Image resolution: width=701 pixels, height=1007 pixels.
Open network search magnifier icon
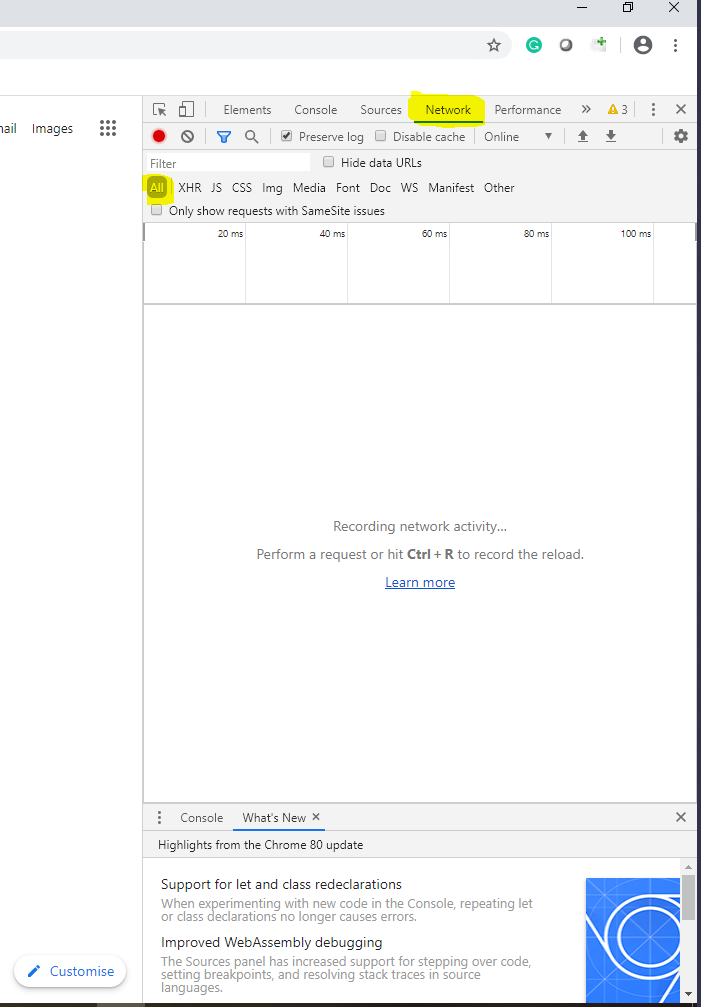pos(252,136)
